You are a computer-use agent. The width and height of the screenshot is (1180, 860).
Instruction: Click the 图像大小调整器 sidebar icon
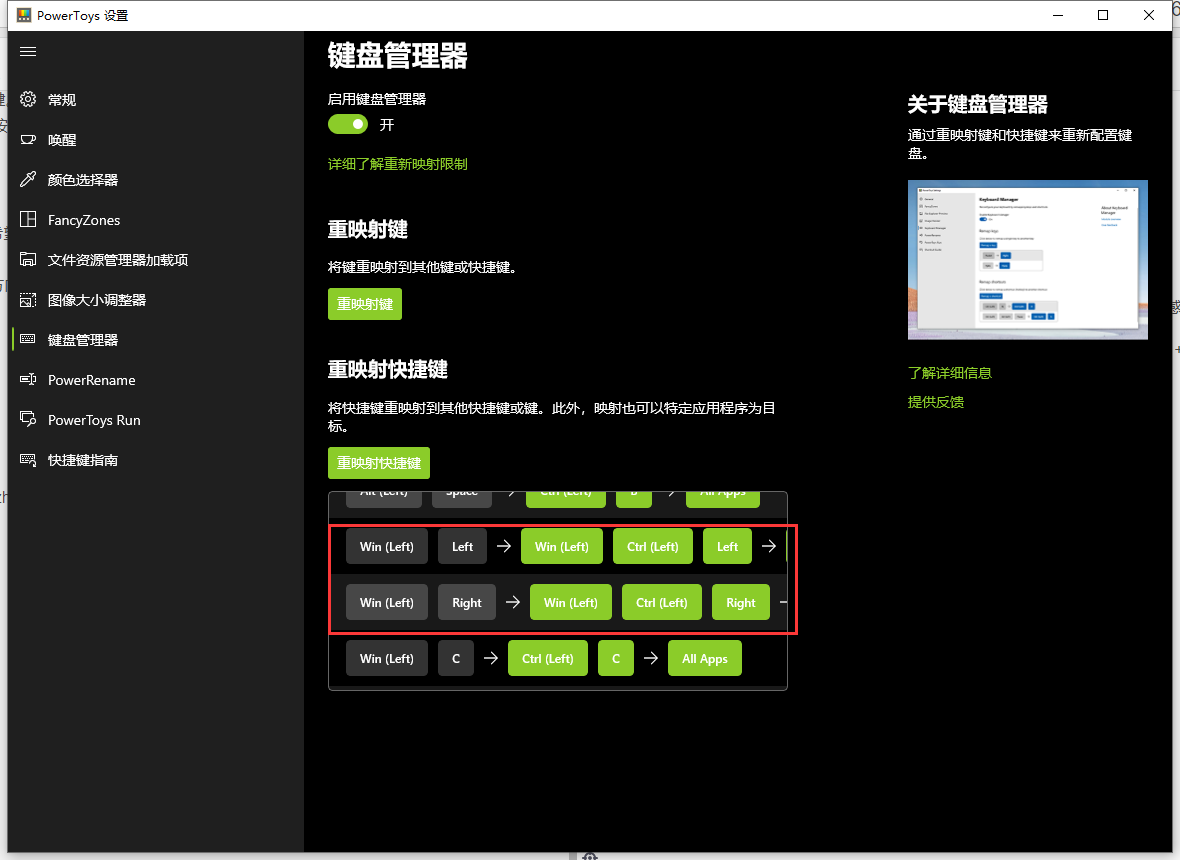coord(28,299)
